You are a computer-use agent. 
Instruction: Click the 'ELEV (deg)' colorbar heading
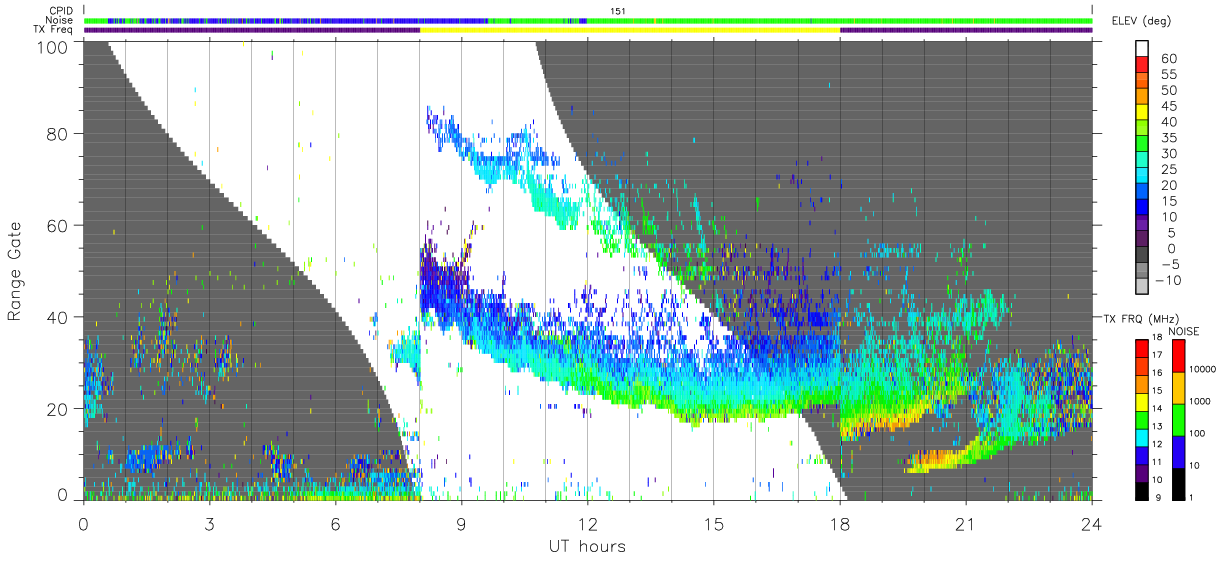1142,21
